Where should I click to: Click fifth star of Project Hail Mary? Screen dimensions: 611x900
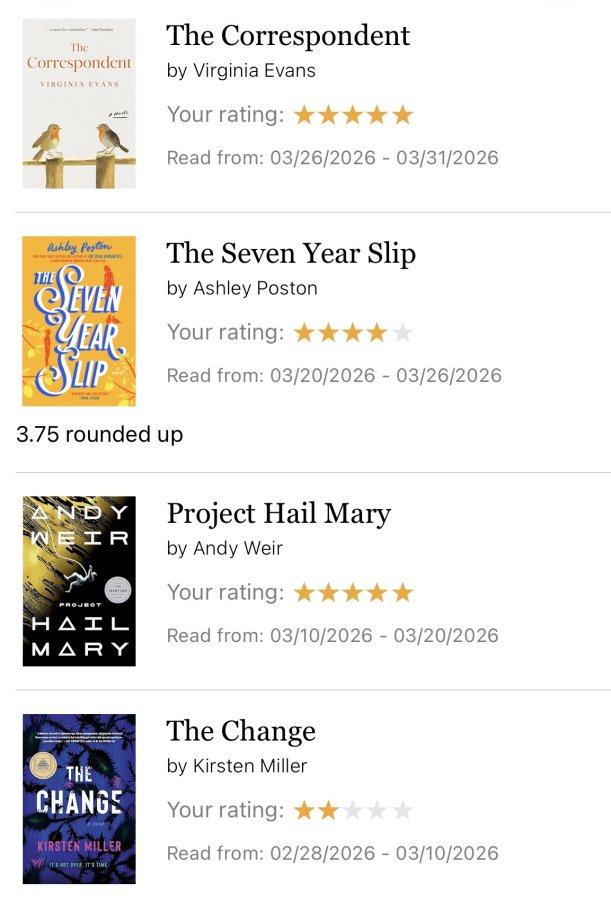[x=403, y=592]
